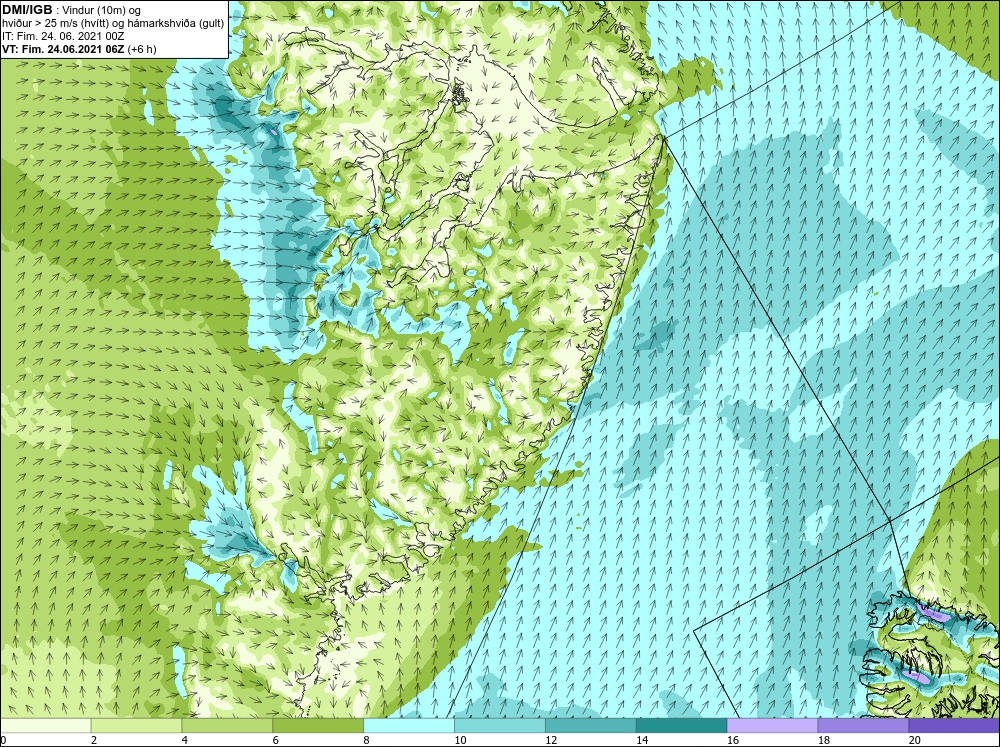Click the legend label '16'
The height and width of the screenshot is (747, 1000).
(x=733, y=740)
